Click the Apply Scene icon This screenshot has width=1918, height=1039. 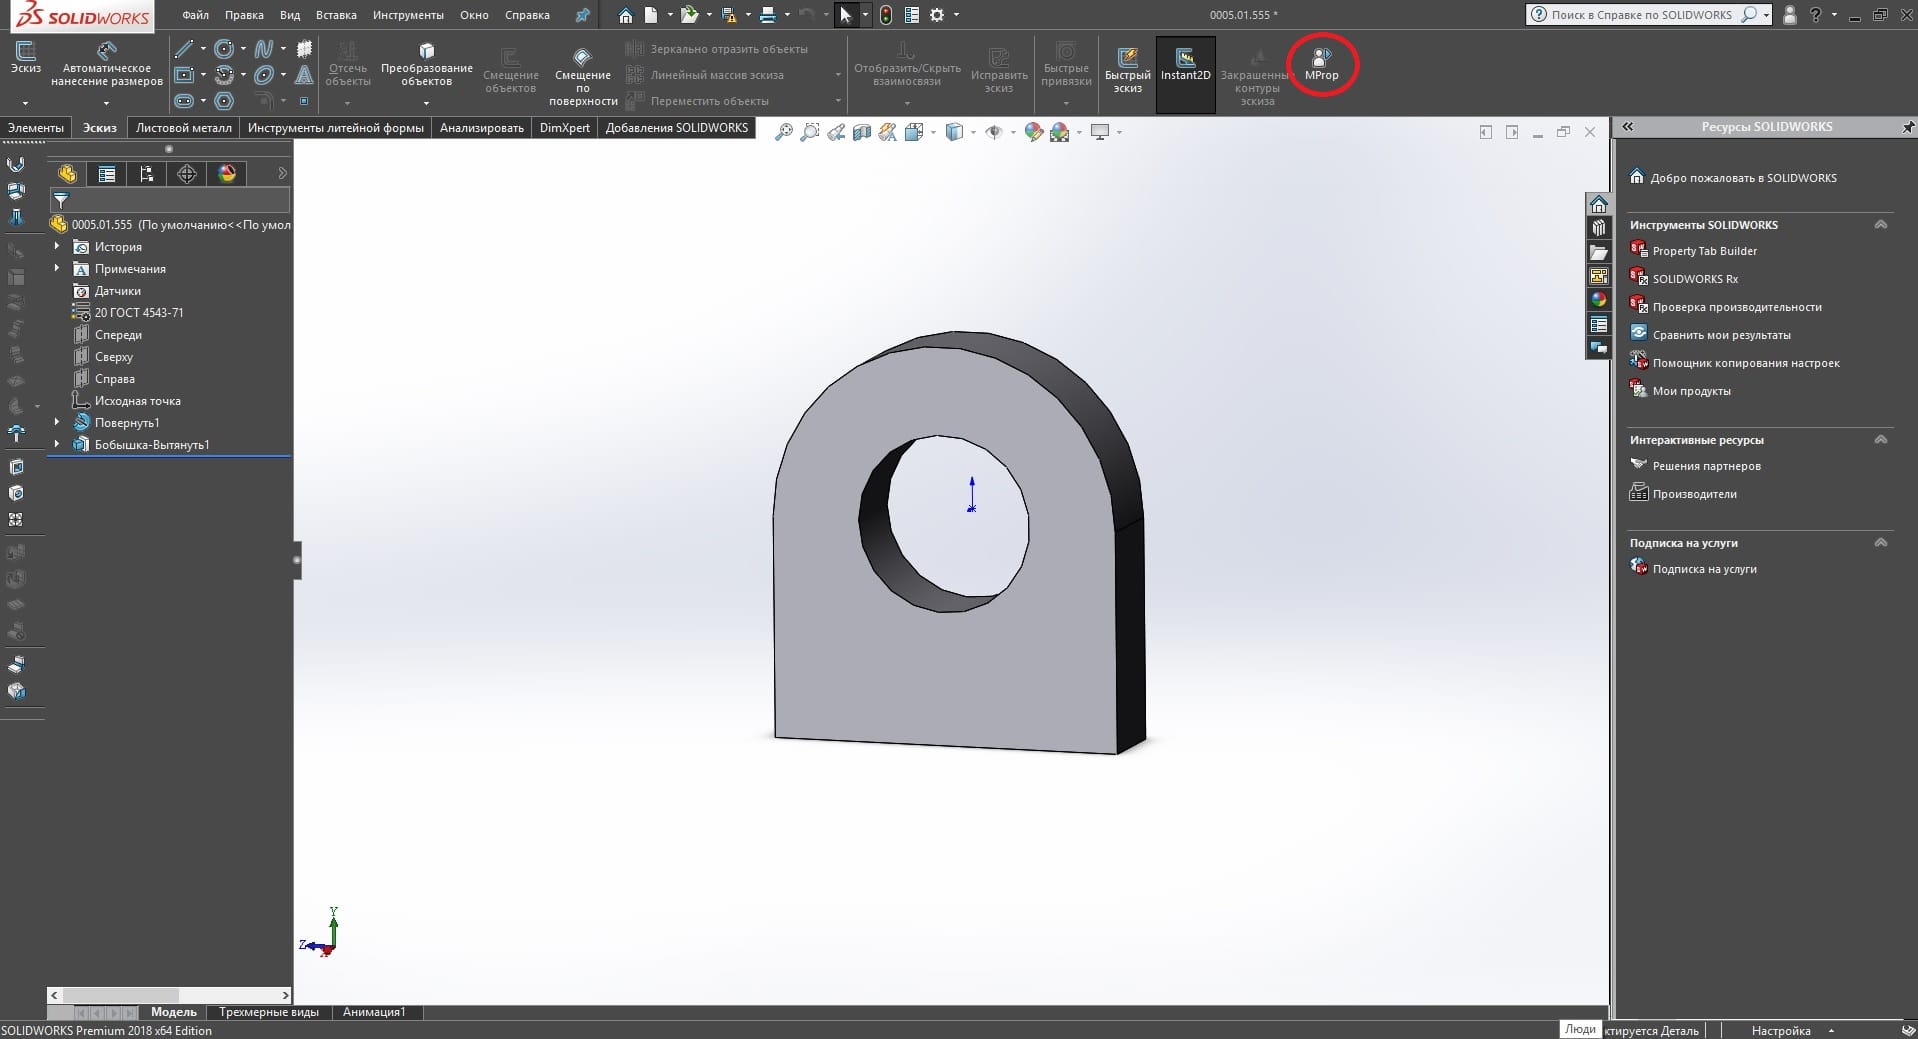[x=1060, y=132]
